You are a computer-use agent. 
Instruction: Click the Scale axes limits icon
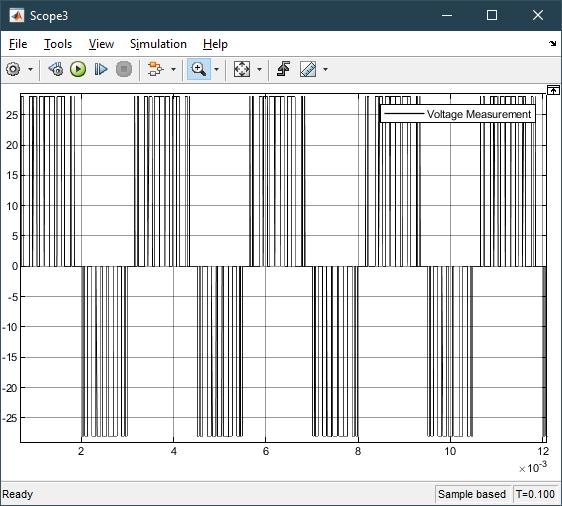[x=242, y=69]
